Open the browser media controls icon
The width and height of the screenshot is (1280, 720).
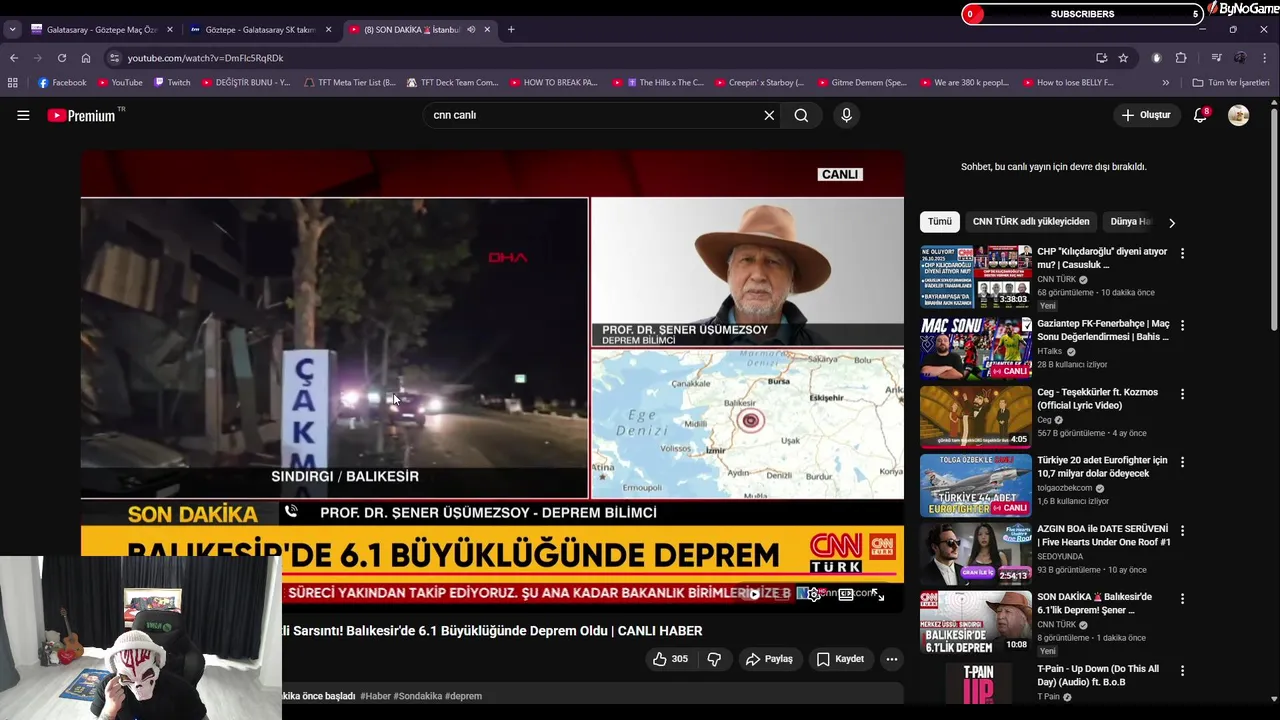(x=1216, y=58)
